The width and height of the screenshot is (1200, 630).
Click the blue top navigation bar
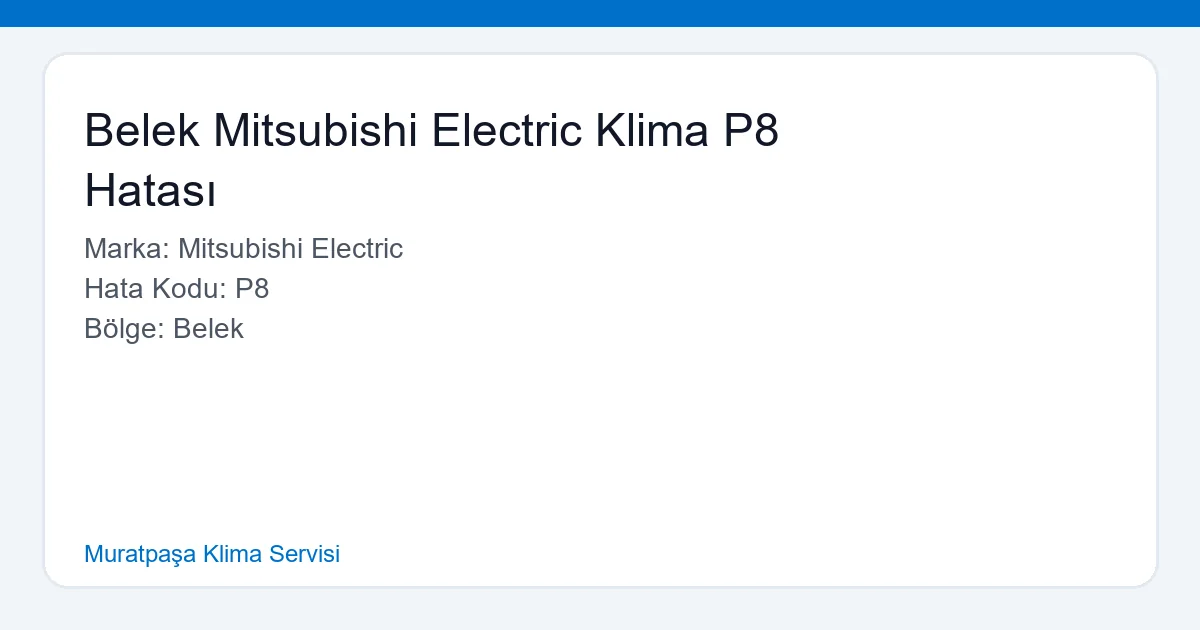coord(600,13)
